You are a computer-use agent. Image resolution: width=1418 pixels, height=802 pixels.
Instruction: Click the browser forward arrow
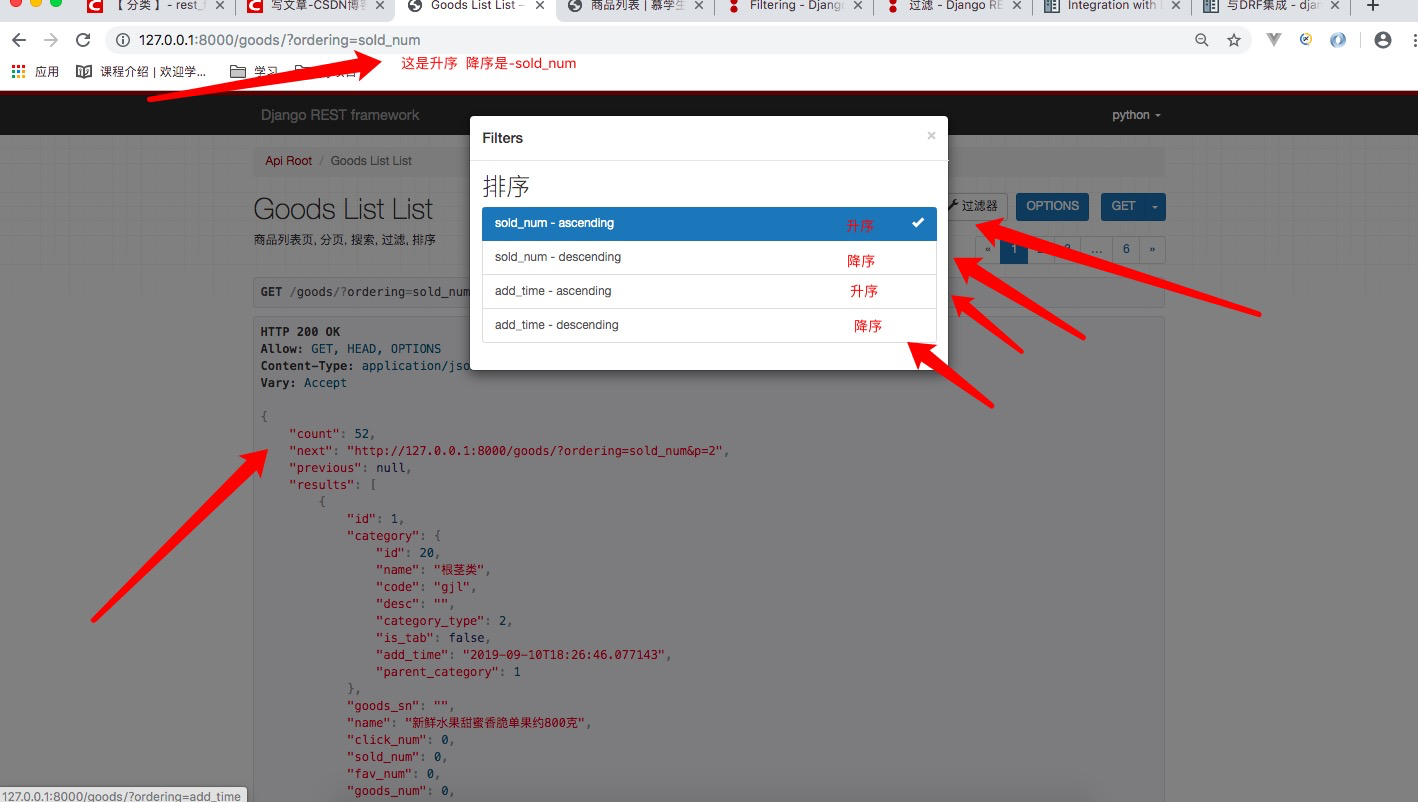[51, 40]
